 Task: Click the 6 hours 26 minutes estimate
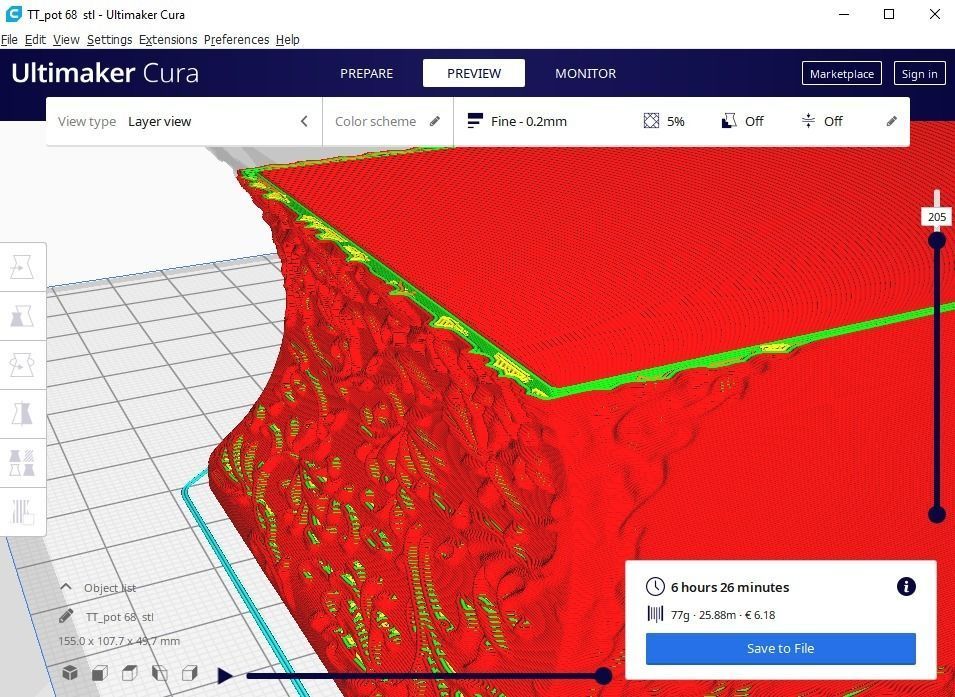tap(730, 587)
